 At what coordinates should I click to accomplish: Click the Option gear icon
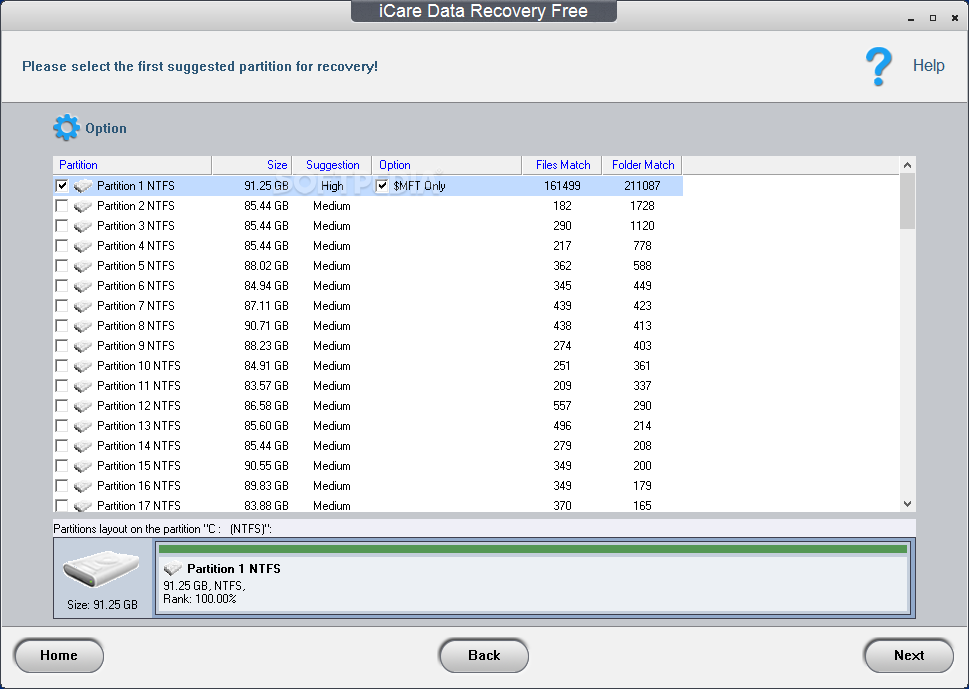click(66, 128)
